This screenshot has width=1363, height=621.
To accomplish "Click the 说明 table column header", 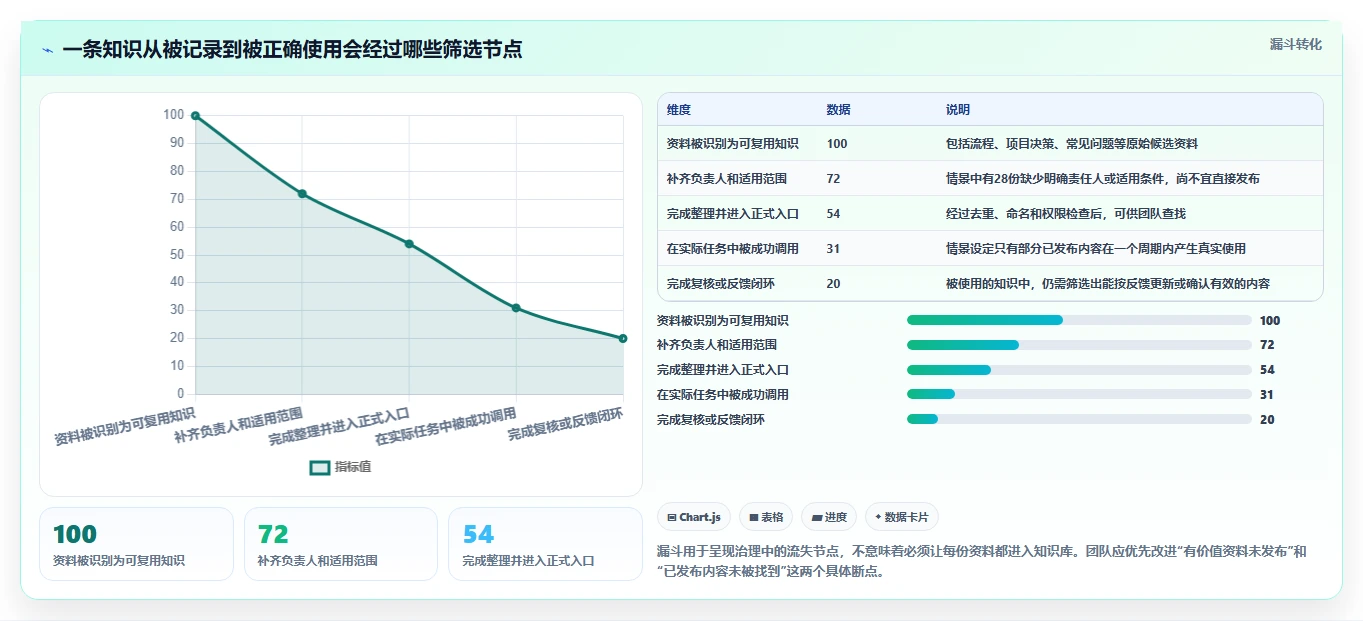I will (x=958, y=110).
